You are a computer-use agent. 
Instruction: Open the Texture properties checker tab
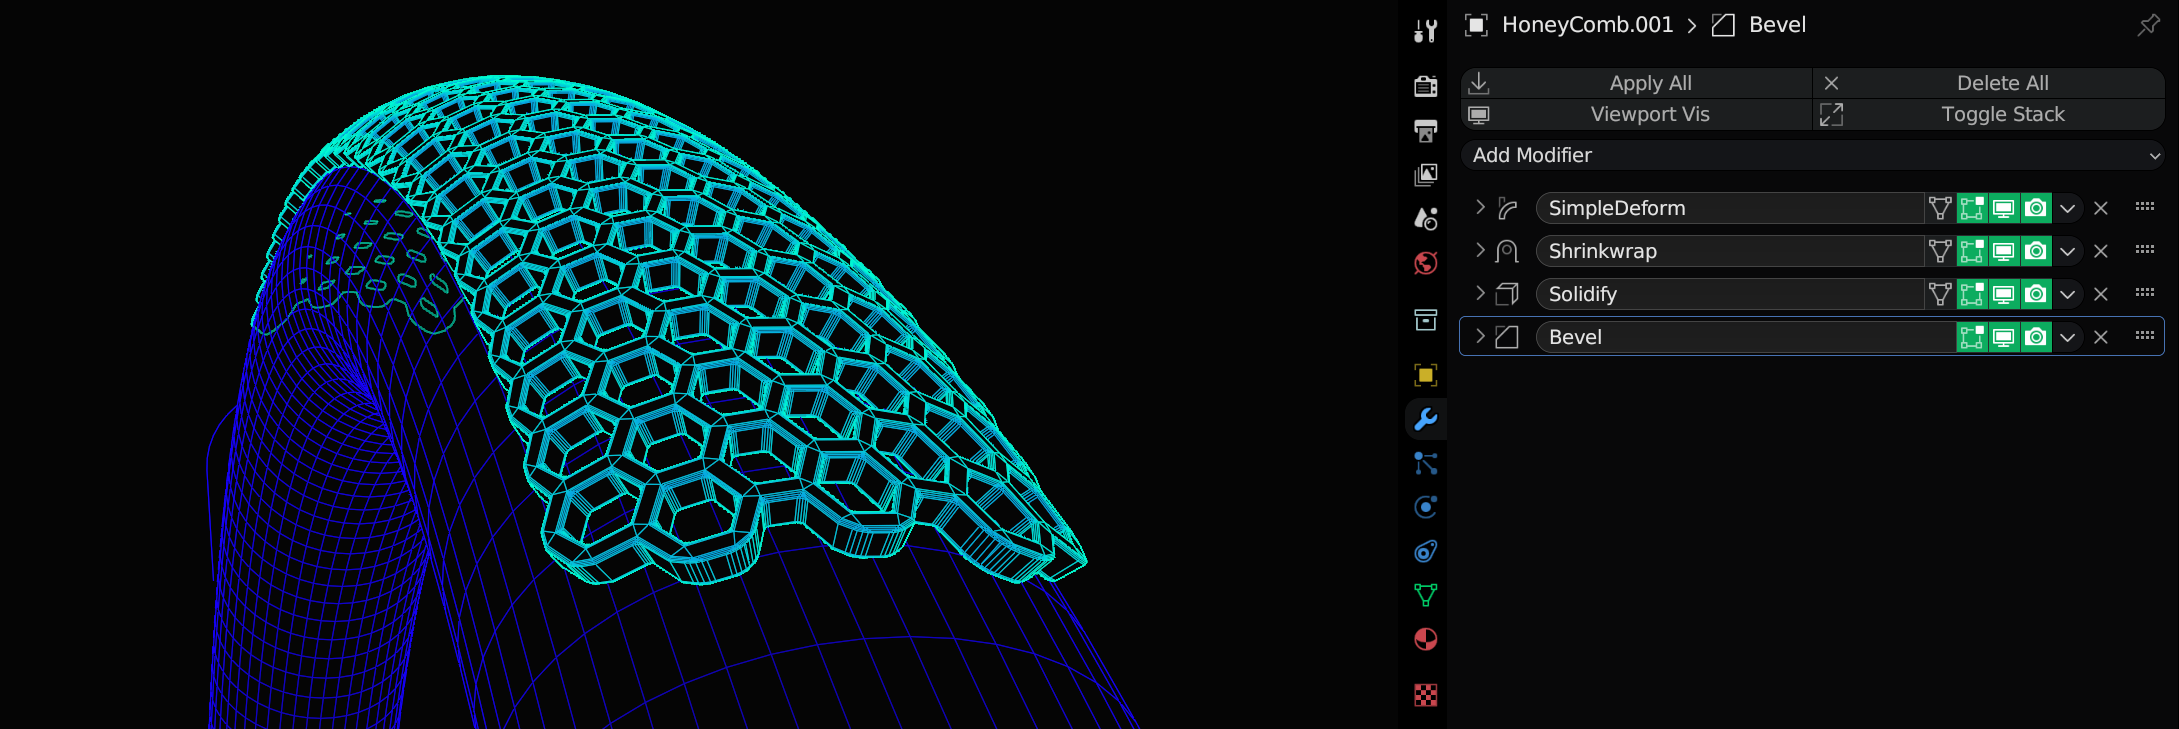pos(1426,695)
